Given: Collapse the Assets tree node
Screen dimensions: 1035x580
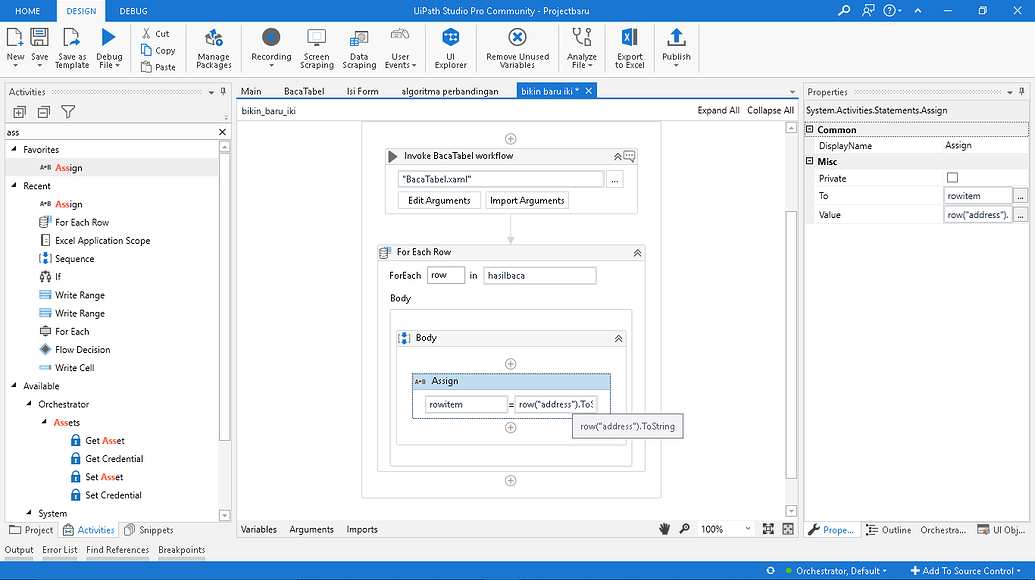Looking at the screenshot, I should coord(44,422).
